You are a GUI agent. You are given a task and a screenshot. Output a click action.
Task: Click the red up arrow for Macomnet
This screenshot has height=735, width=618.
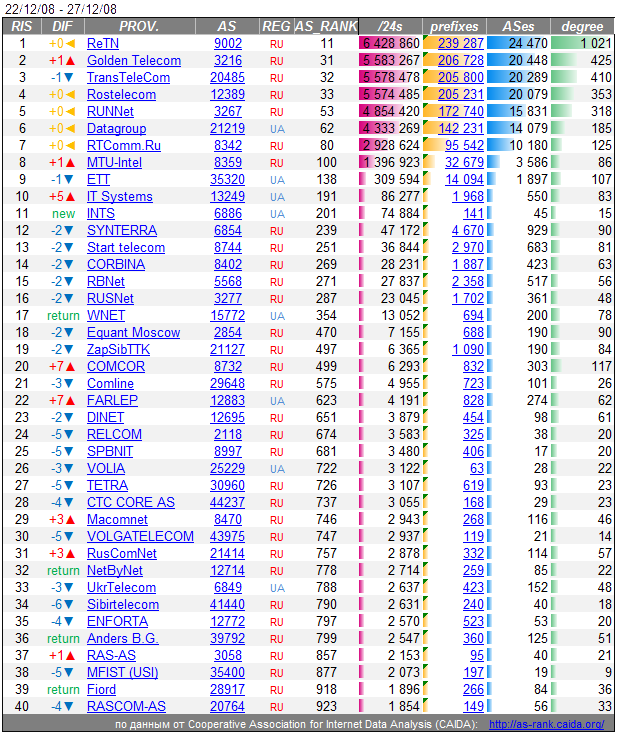pyautogui.click(x=70, y=520)
